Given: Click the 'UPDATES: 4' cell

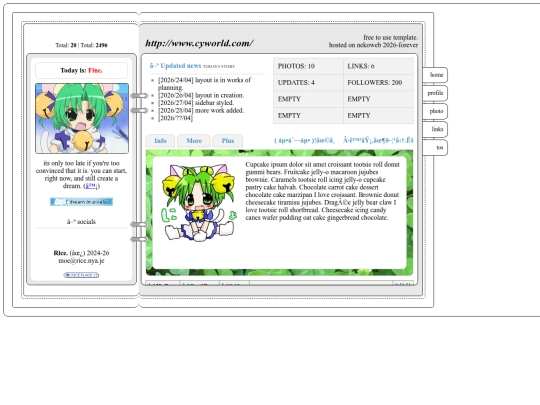Looking at the screenshot, I should pyautogui.click(x=308, y=83).
